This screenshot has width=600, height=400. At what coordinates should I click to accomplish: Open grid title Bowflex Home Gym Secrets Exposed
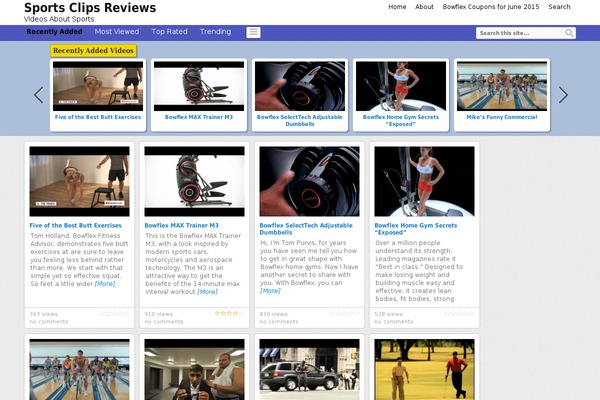[x=416, y=229]
